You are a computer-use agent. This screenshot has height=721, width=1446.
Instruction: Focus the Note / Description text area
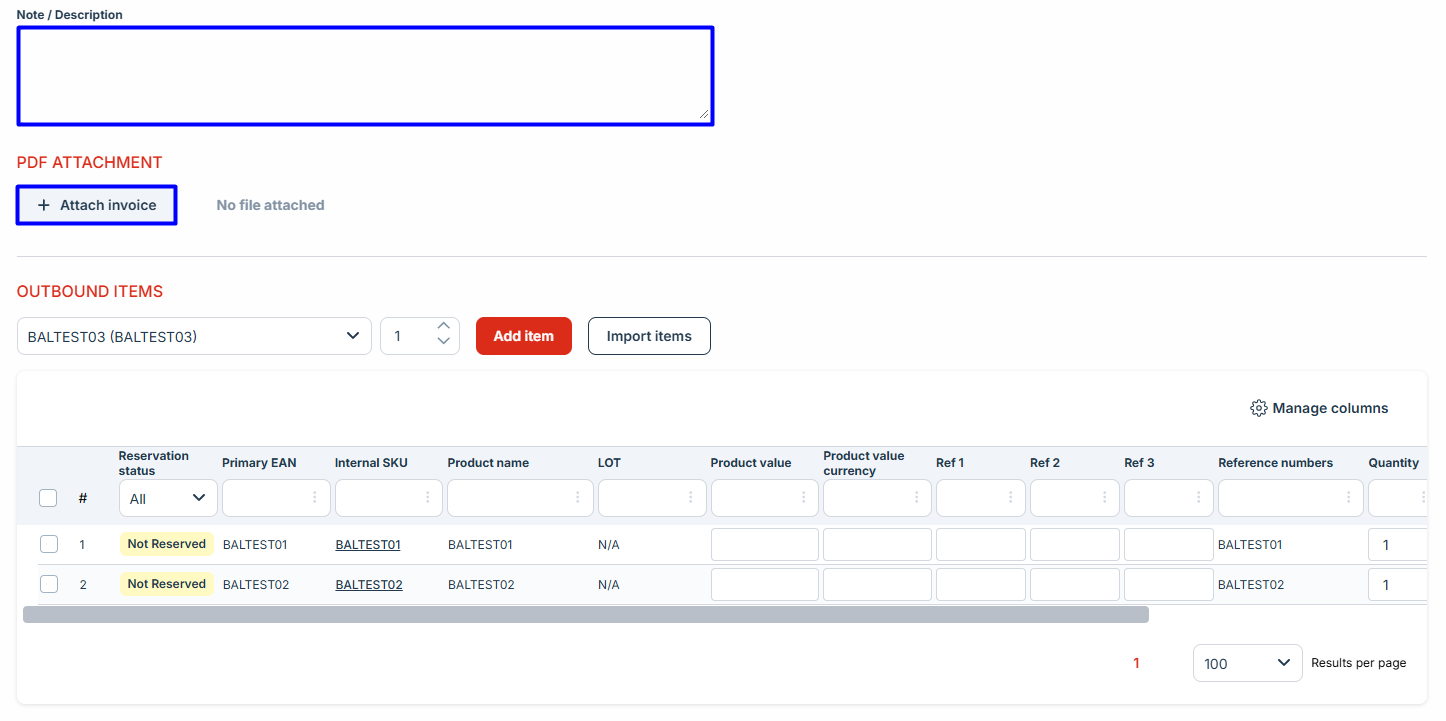(365, 76)
